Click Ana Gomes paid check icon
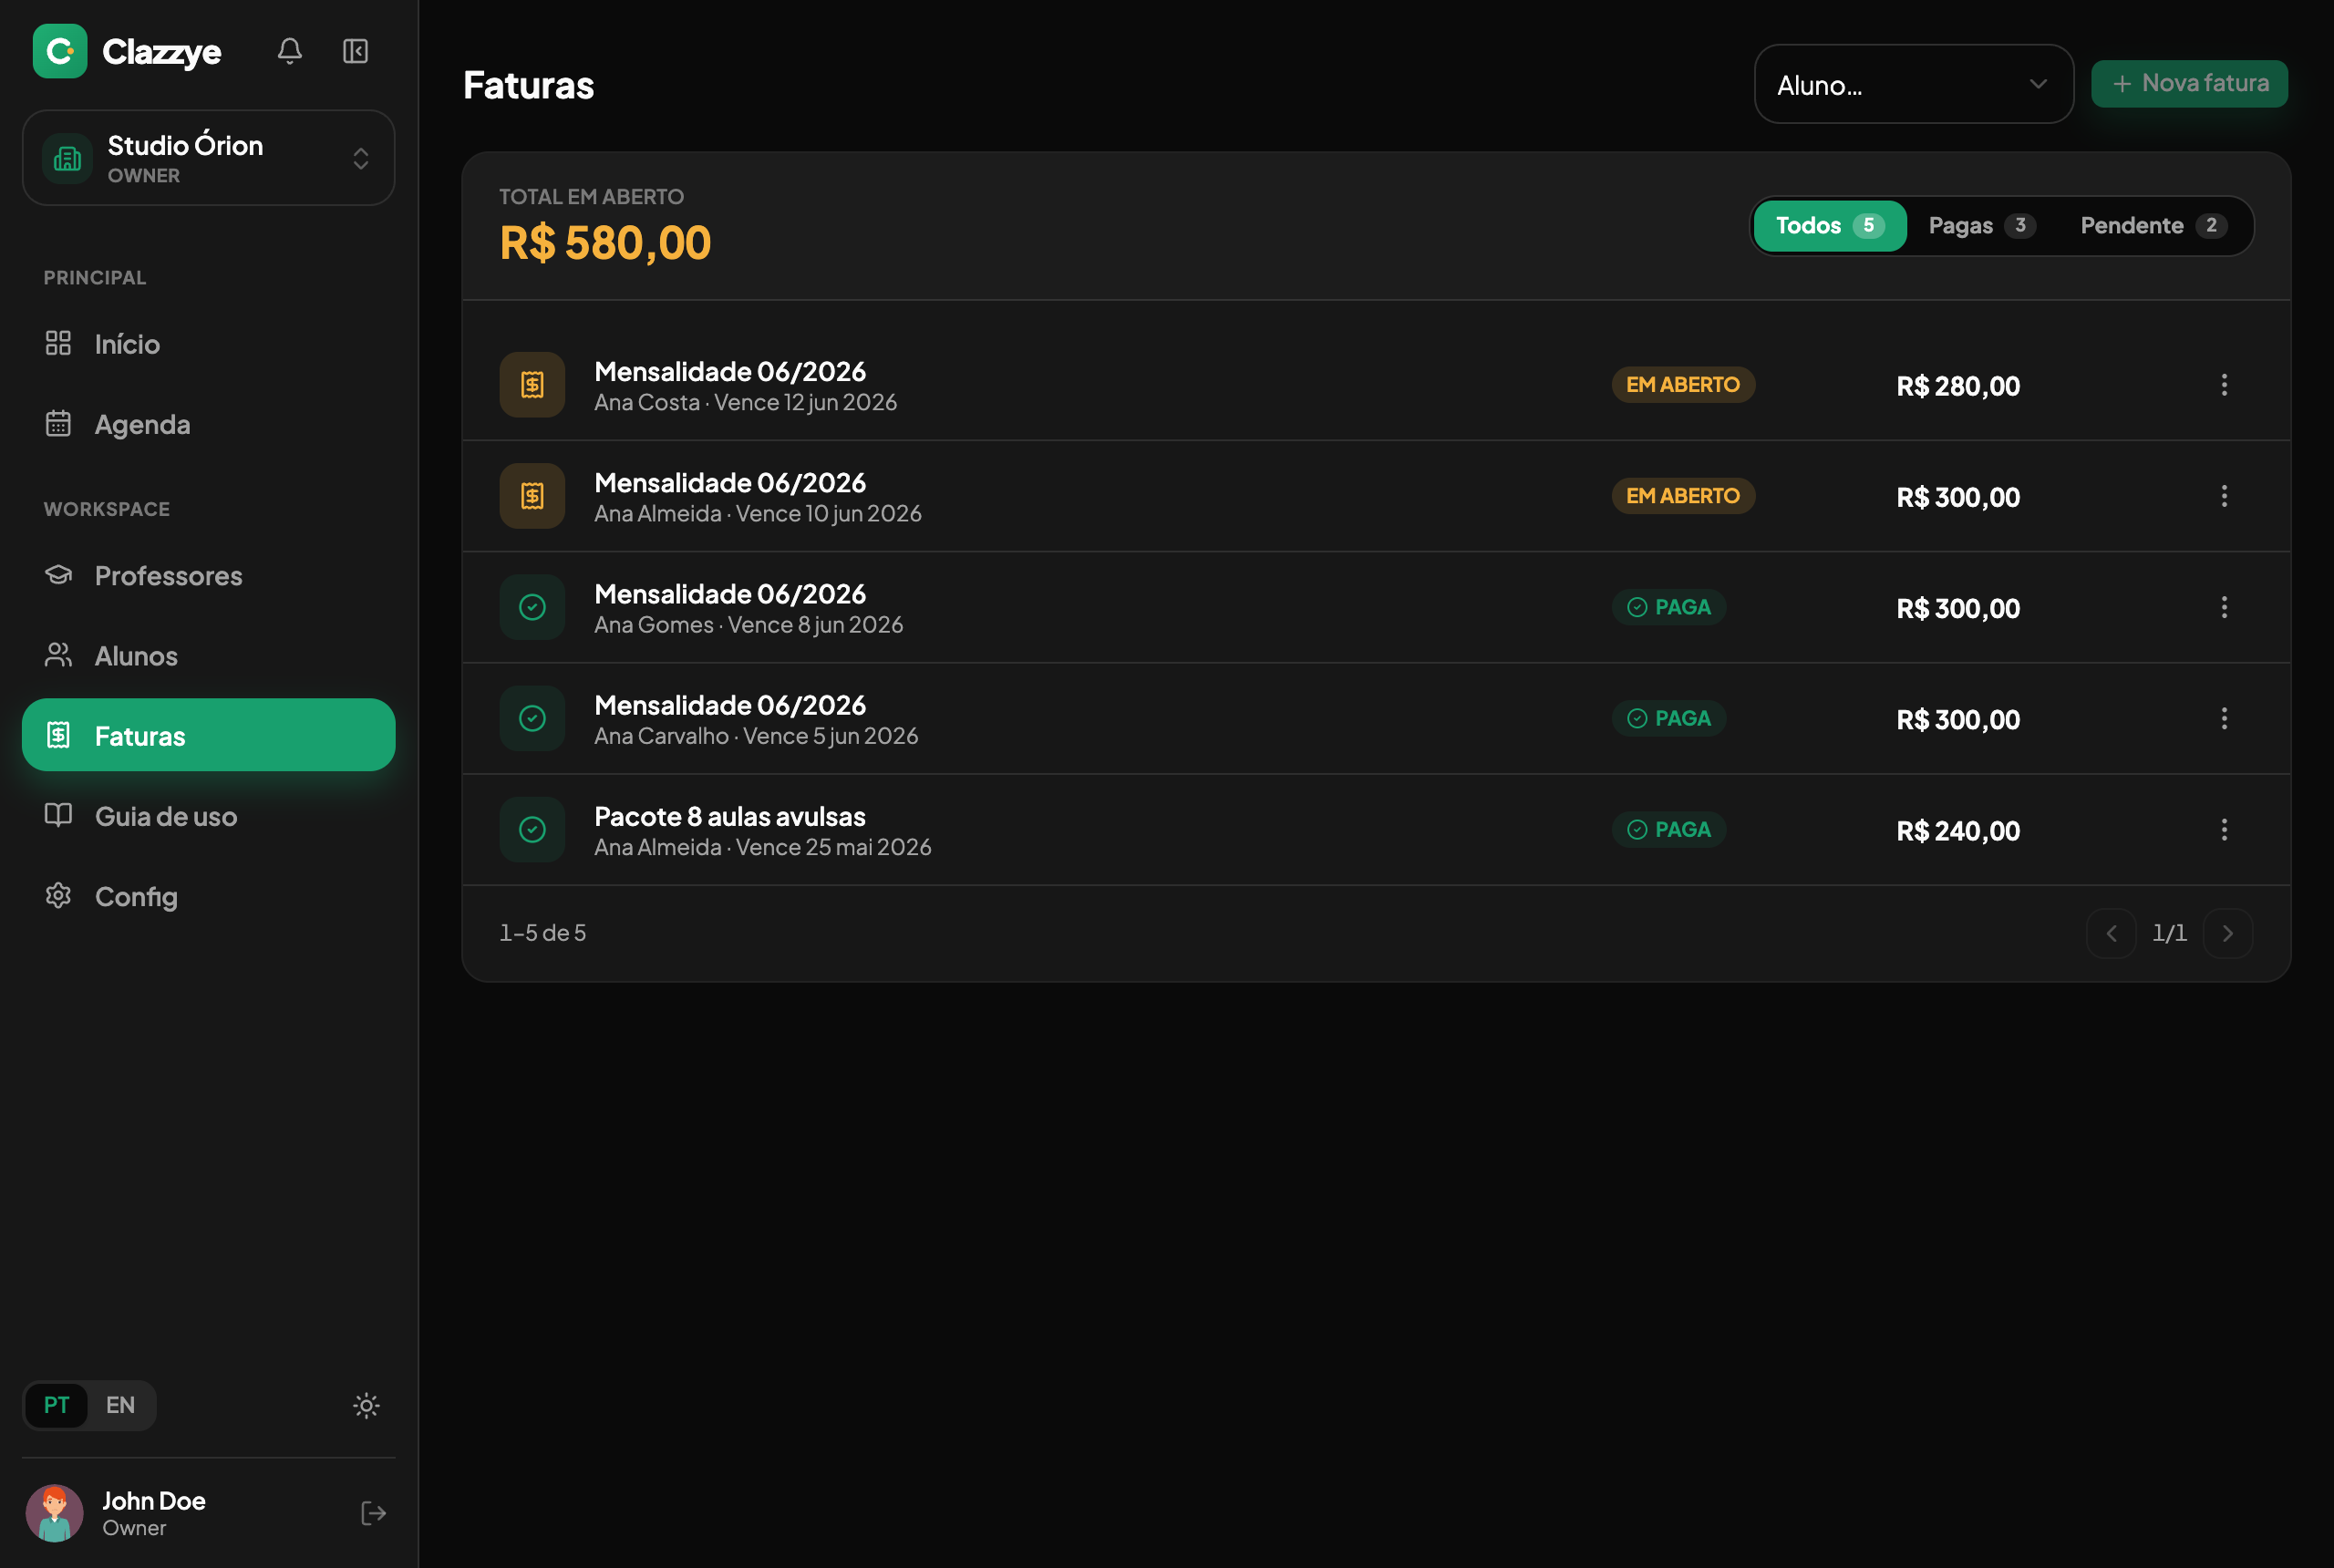2334x1568 pixels. coord(532,606)
